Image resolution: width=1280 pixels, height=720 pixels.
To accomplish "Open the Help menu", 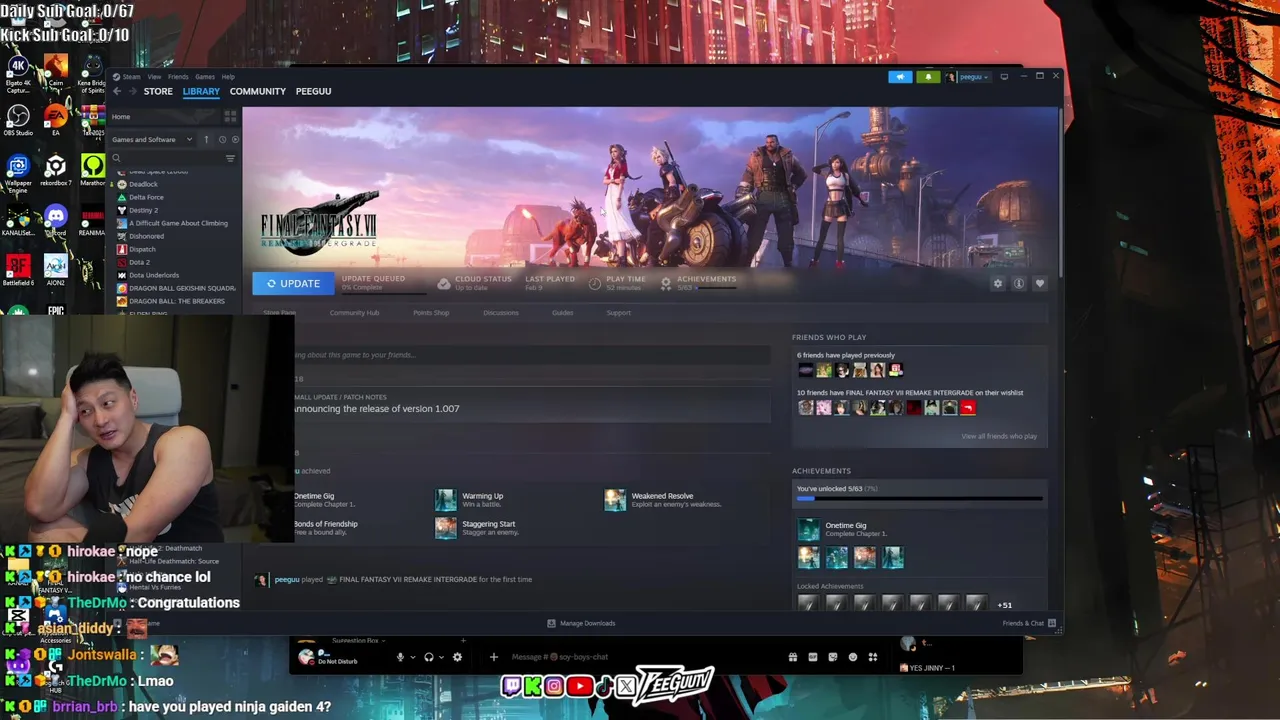I will (x=228, y=77).
